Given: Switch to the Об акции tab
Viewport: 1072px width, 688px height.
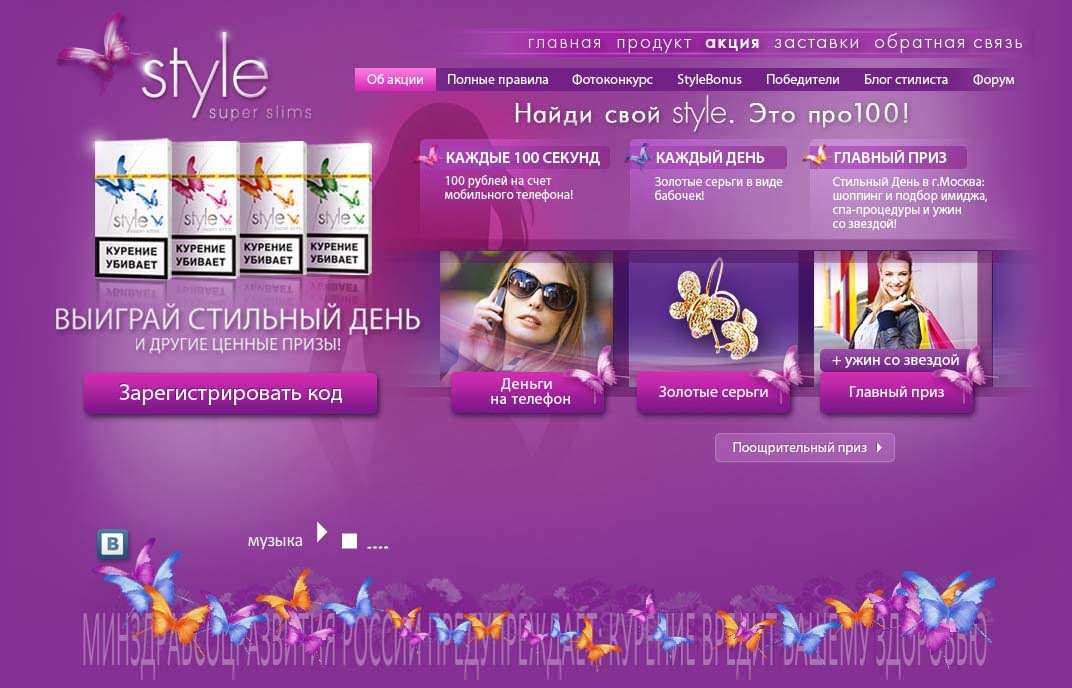Looking at the screenshot, I should (395, 79).
